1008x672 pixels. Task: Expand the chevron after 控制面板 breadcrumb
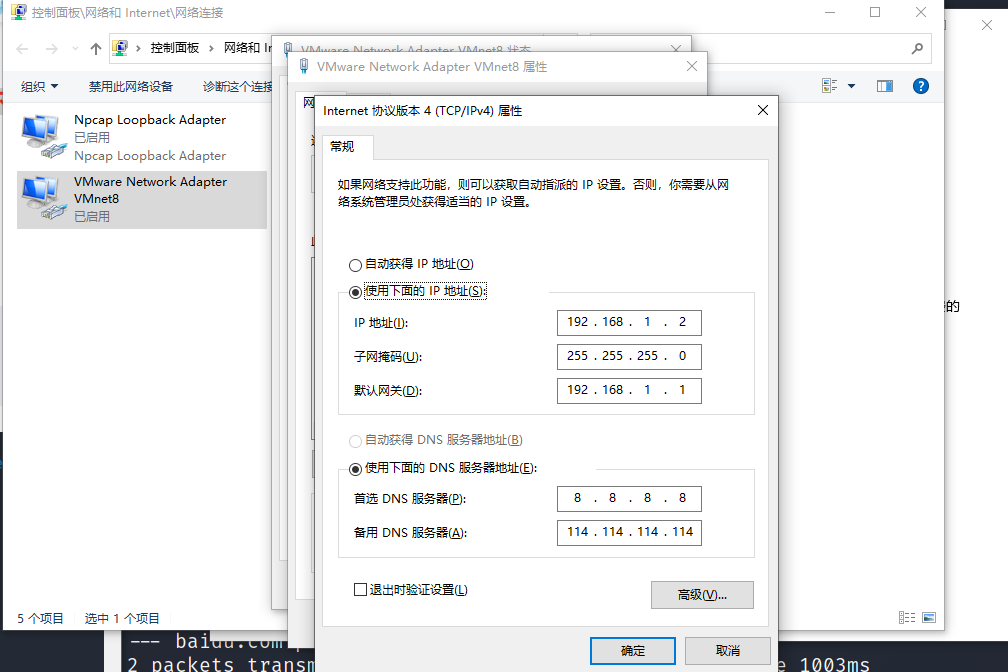click(211, 48)
